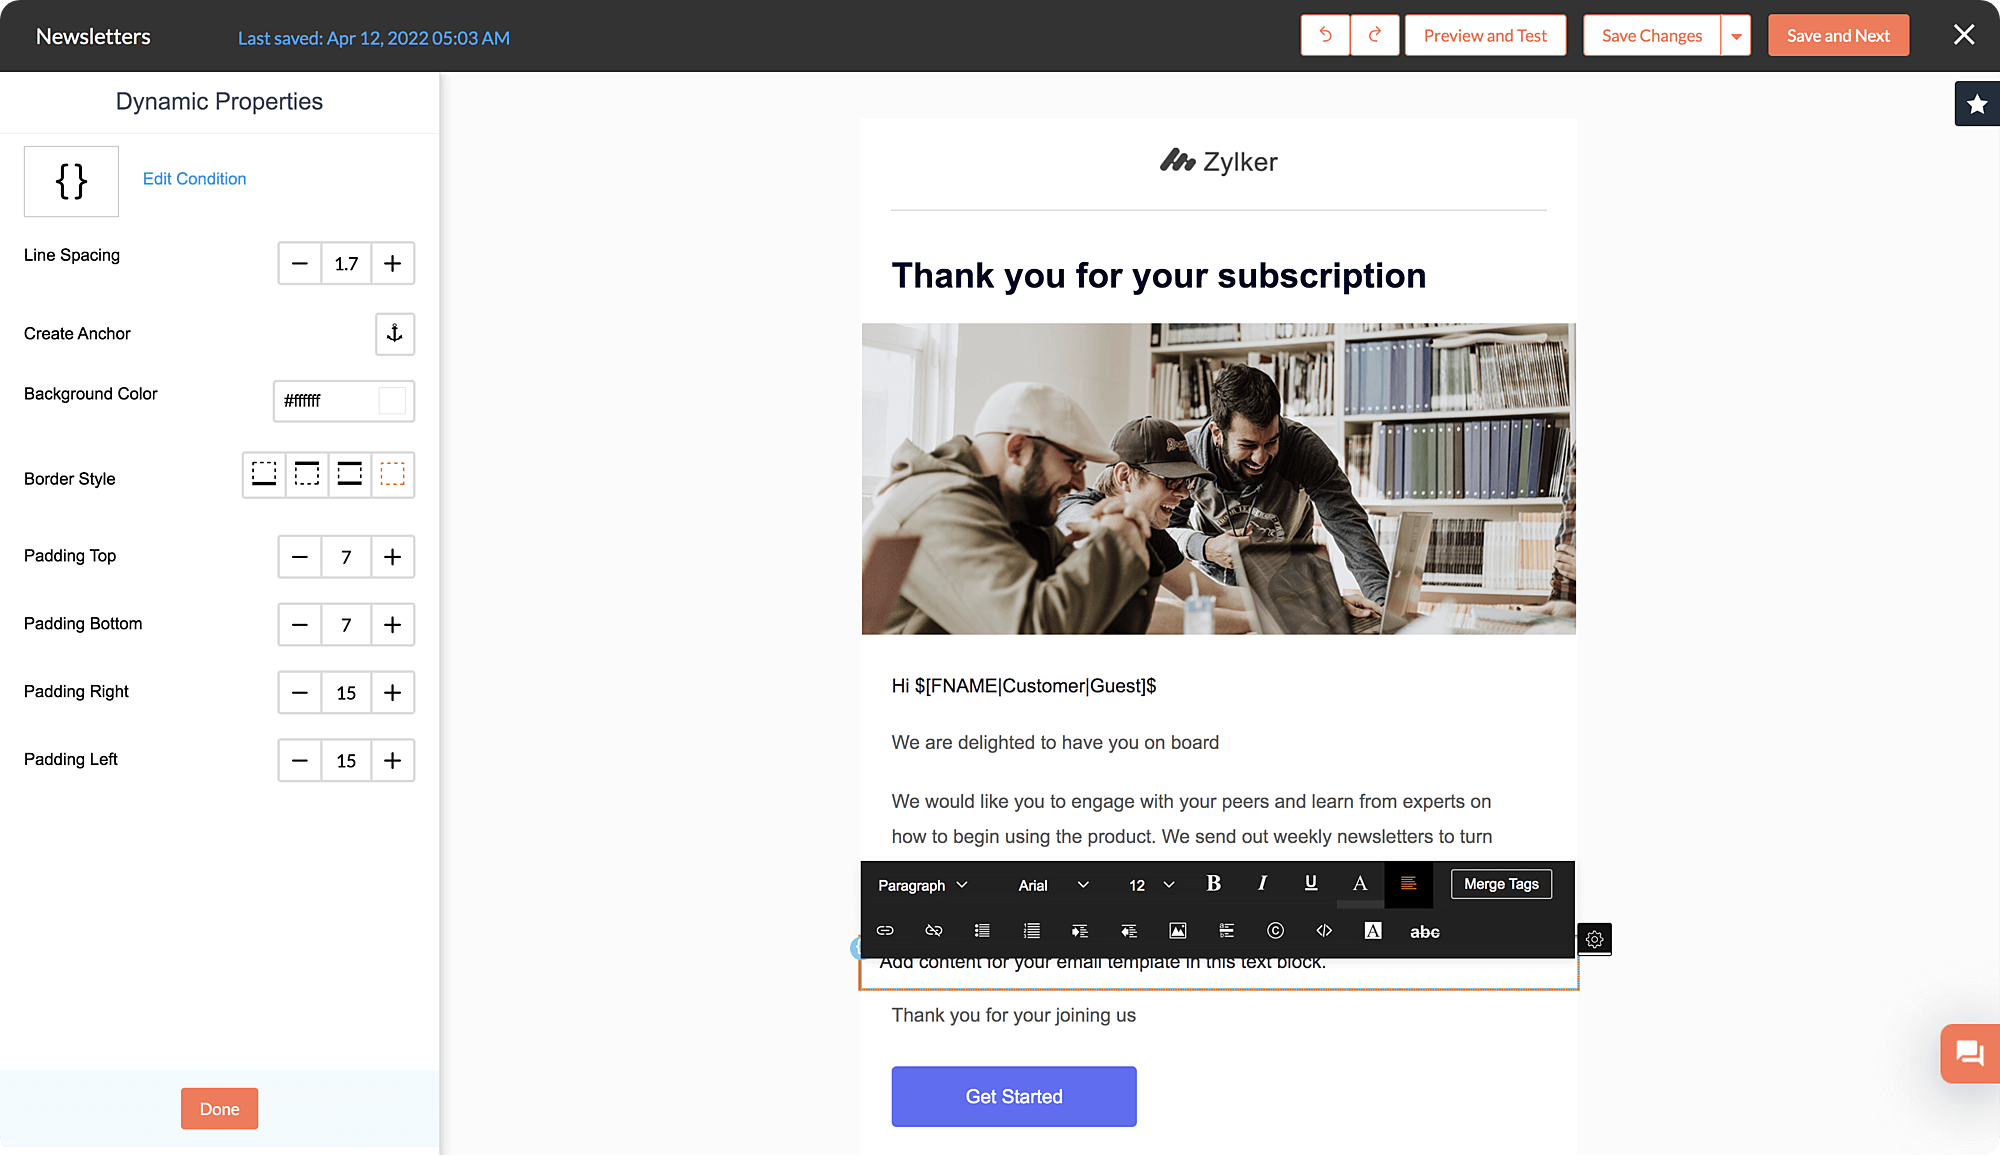Click the Merge Tags button
This screenshot has height=1156, width=2000.
1501,884
